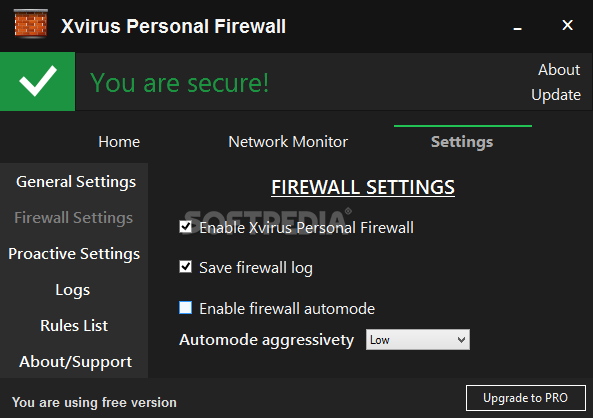Open General Settings in the sidebar
593x418 pixels.
tap(76, 182)
